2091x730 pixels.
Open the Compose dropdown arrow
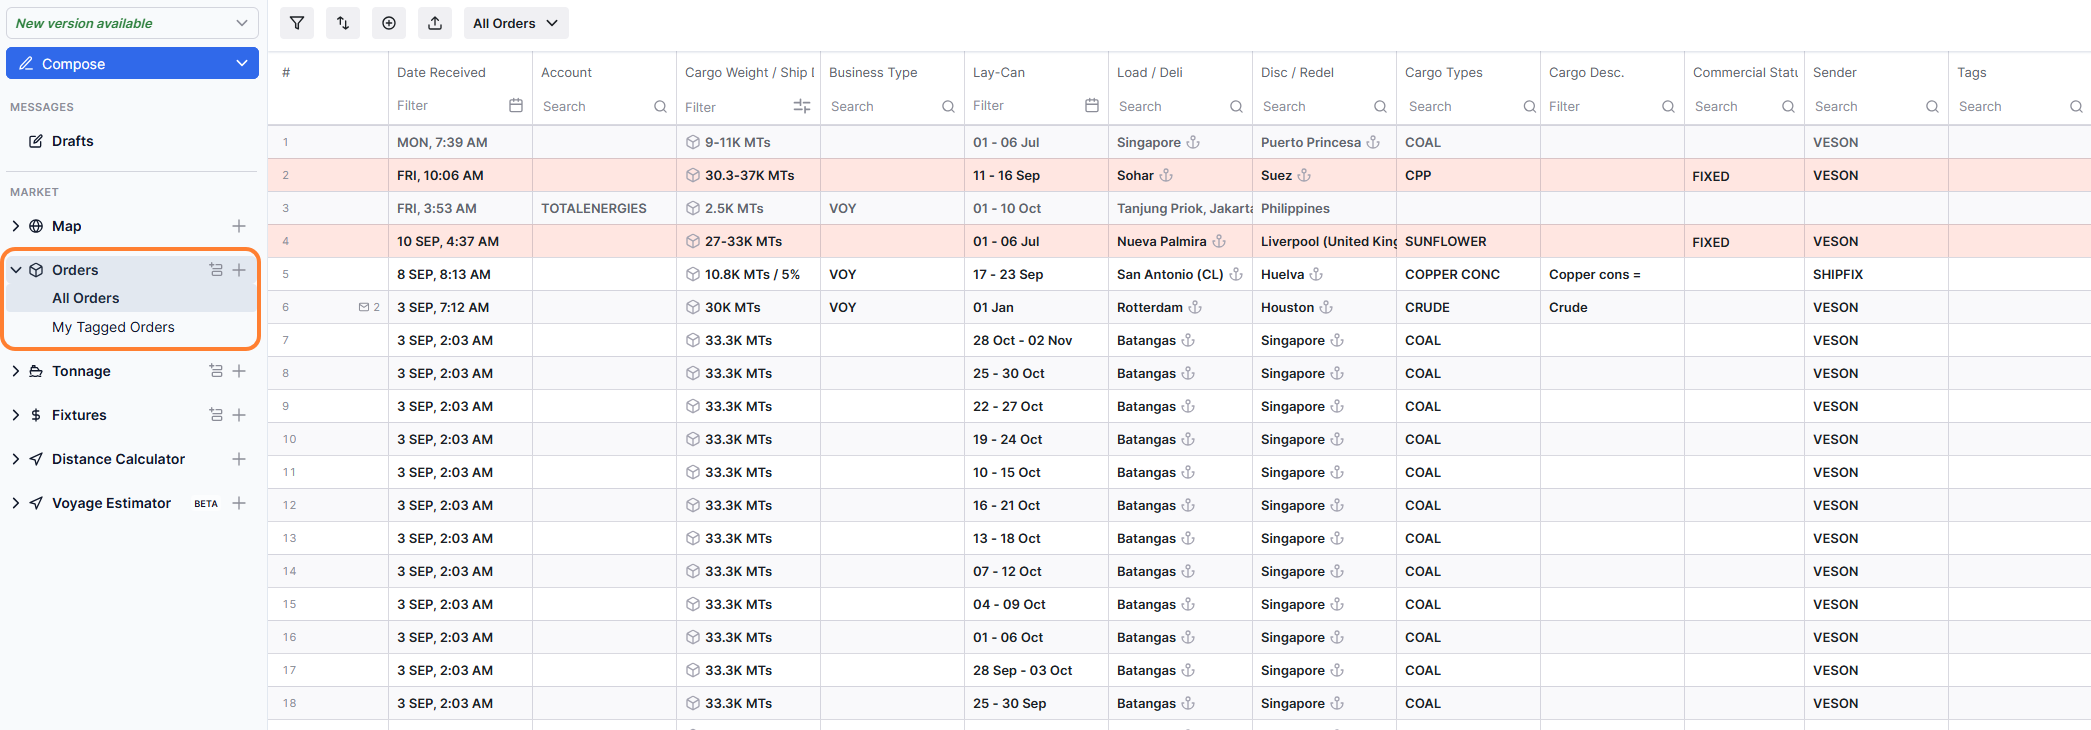click(242, 63)
